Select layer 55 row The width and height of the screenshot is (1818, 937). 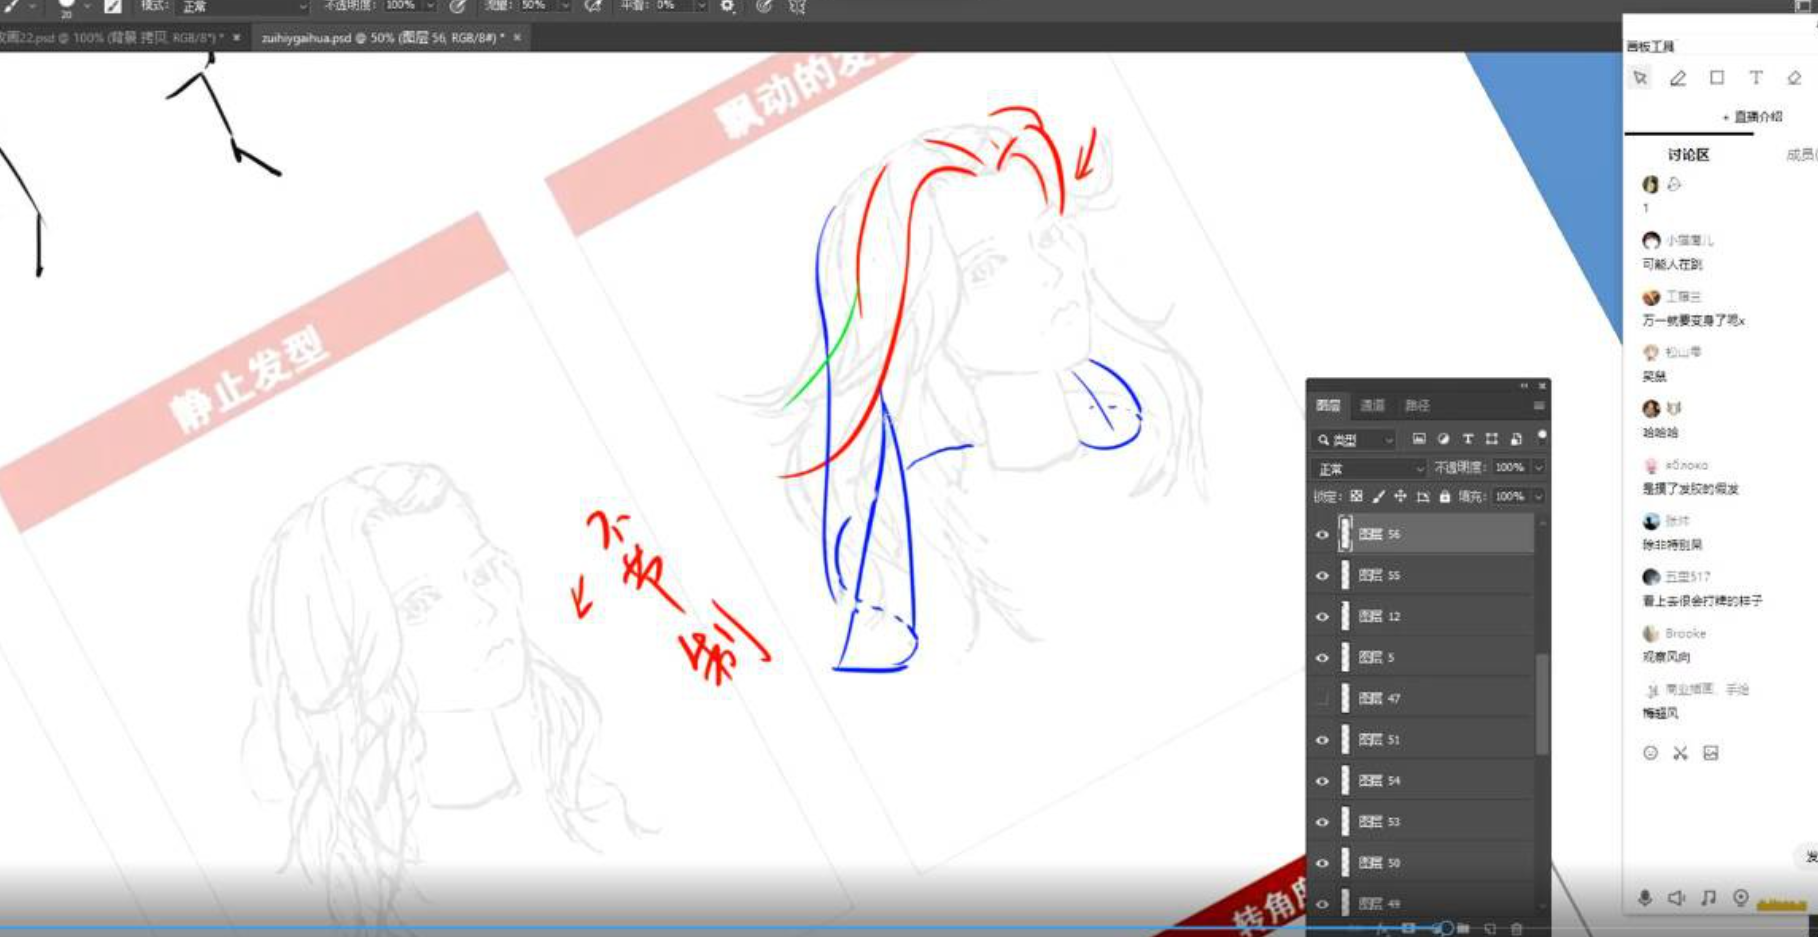1422,575
